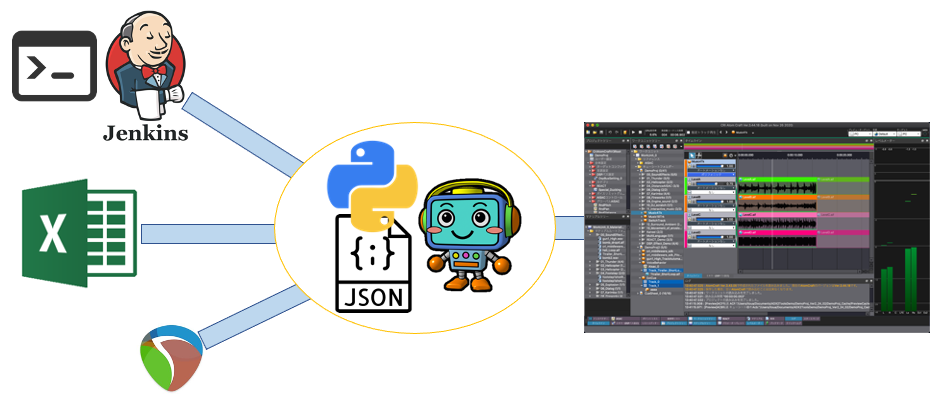Image resolution: width=944 pixels, height=404 pixels.
Task: Click the robot mascot with headphones
Action: (470, 236)
